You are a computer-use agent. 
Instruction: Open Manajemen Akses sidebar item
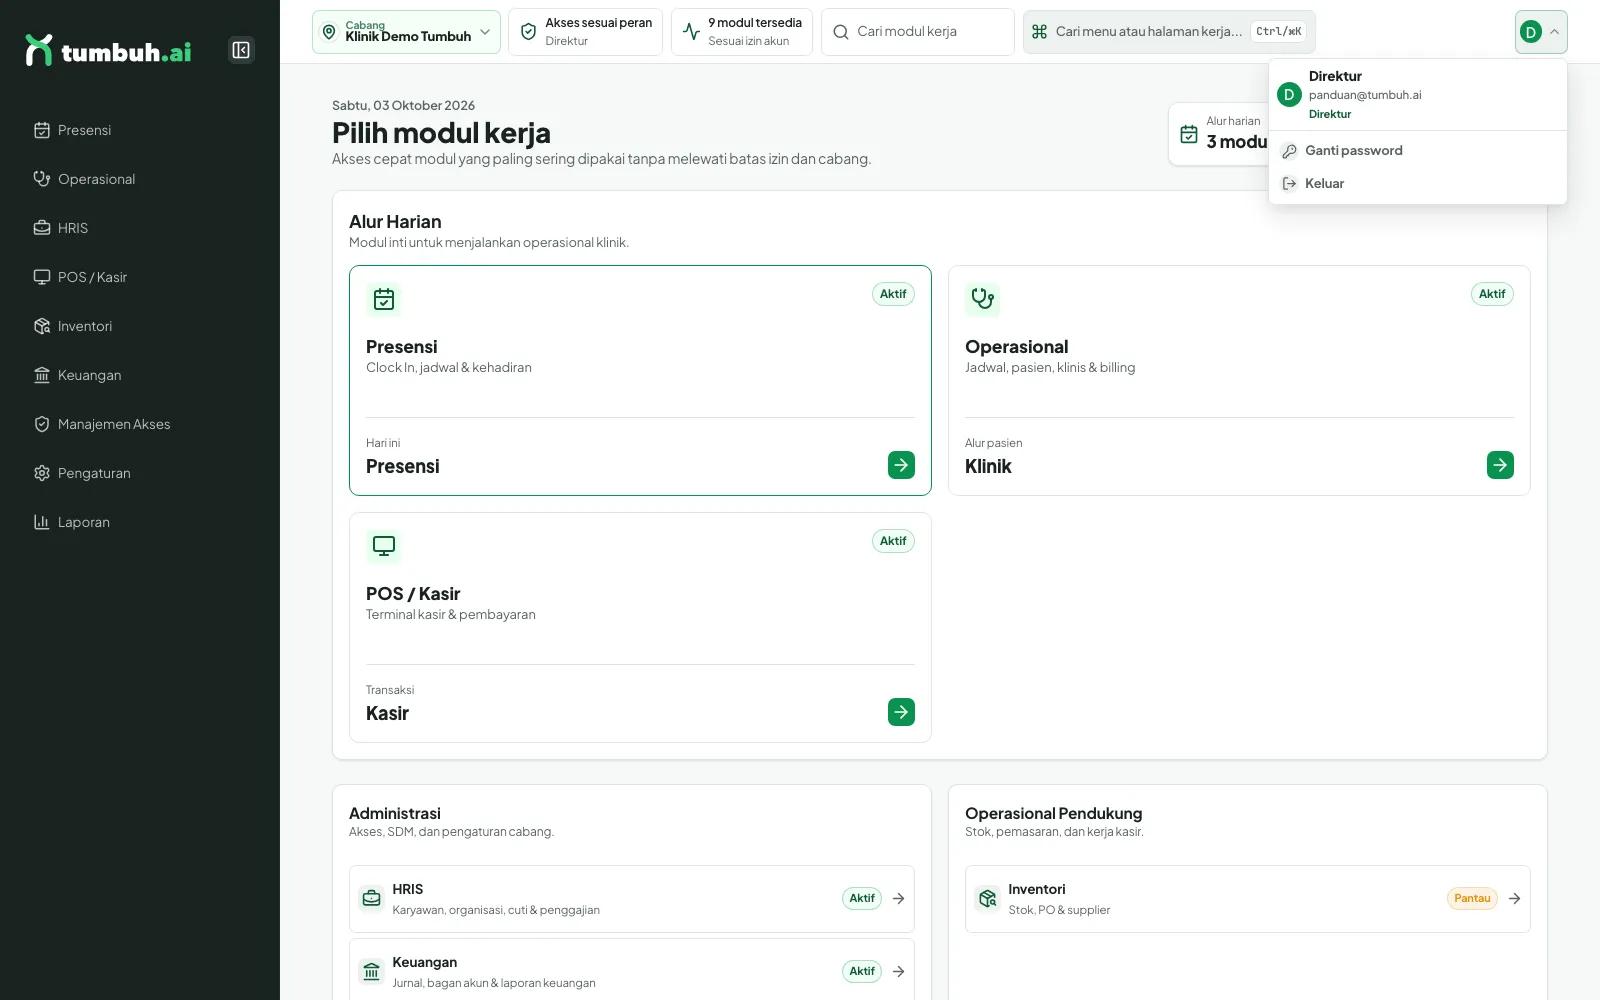[140, 424]
